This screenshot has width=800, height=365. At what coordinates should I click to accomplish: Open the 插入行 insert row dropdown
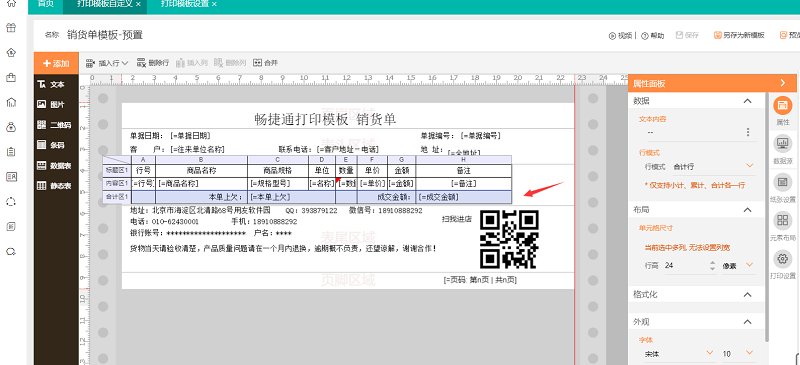point(107,63)
